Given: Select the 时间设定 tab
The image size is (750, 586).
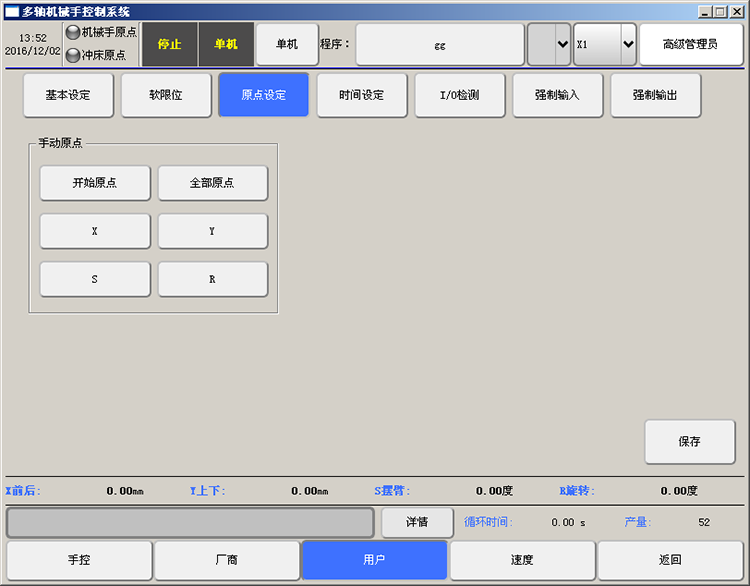Looking at the screenshot, I should 361,95.
